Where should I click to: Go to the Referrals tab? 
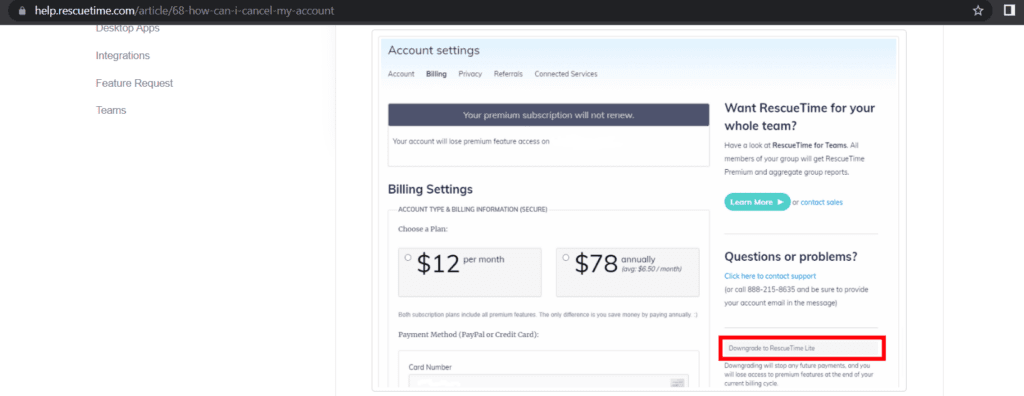508,74
